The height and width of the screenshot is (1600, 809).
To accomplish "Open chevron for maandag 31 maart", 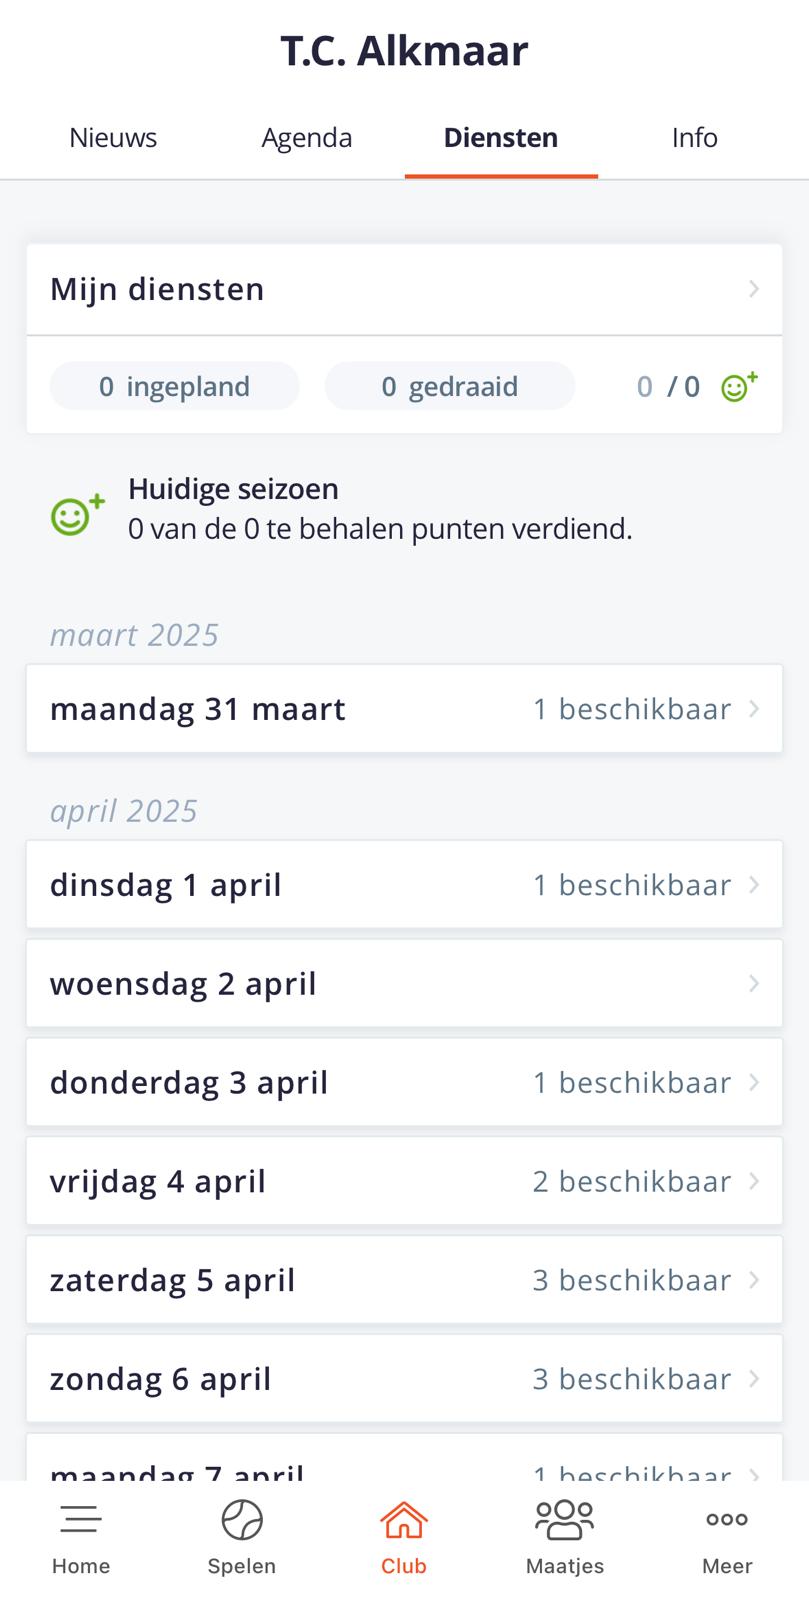I will coord(754,709).
